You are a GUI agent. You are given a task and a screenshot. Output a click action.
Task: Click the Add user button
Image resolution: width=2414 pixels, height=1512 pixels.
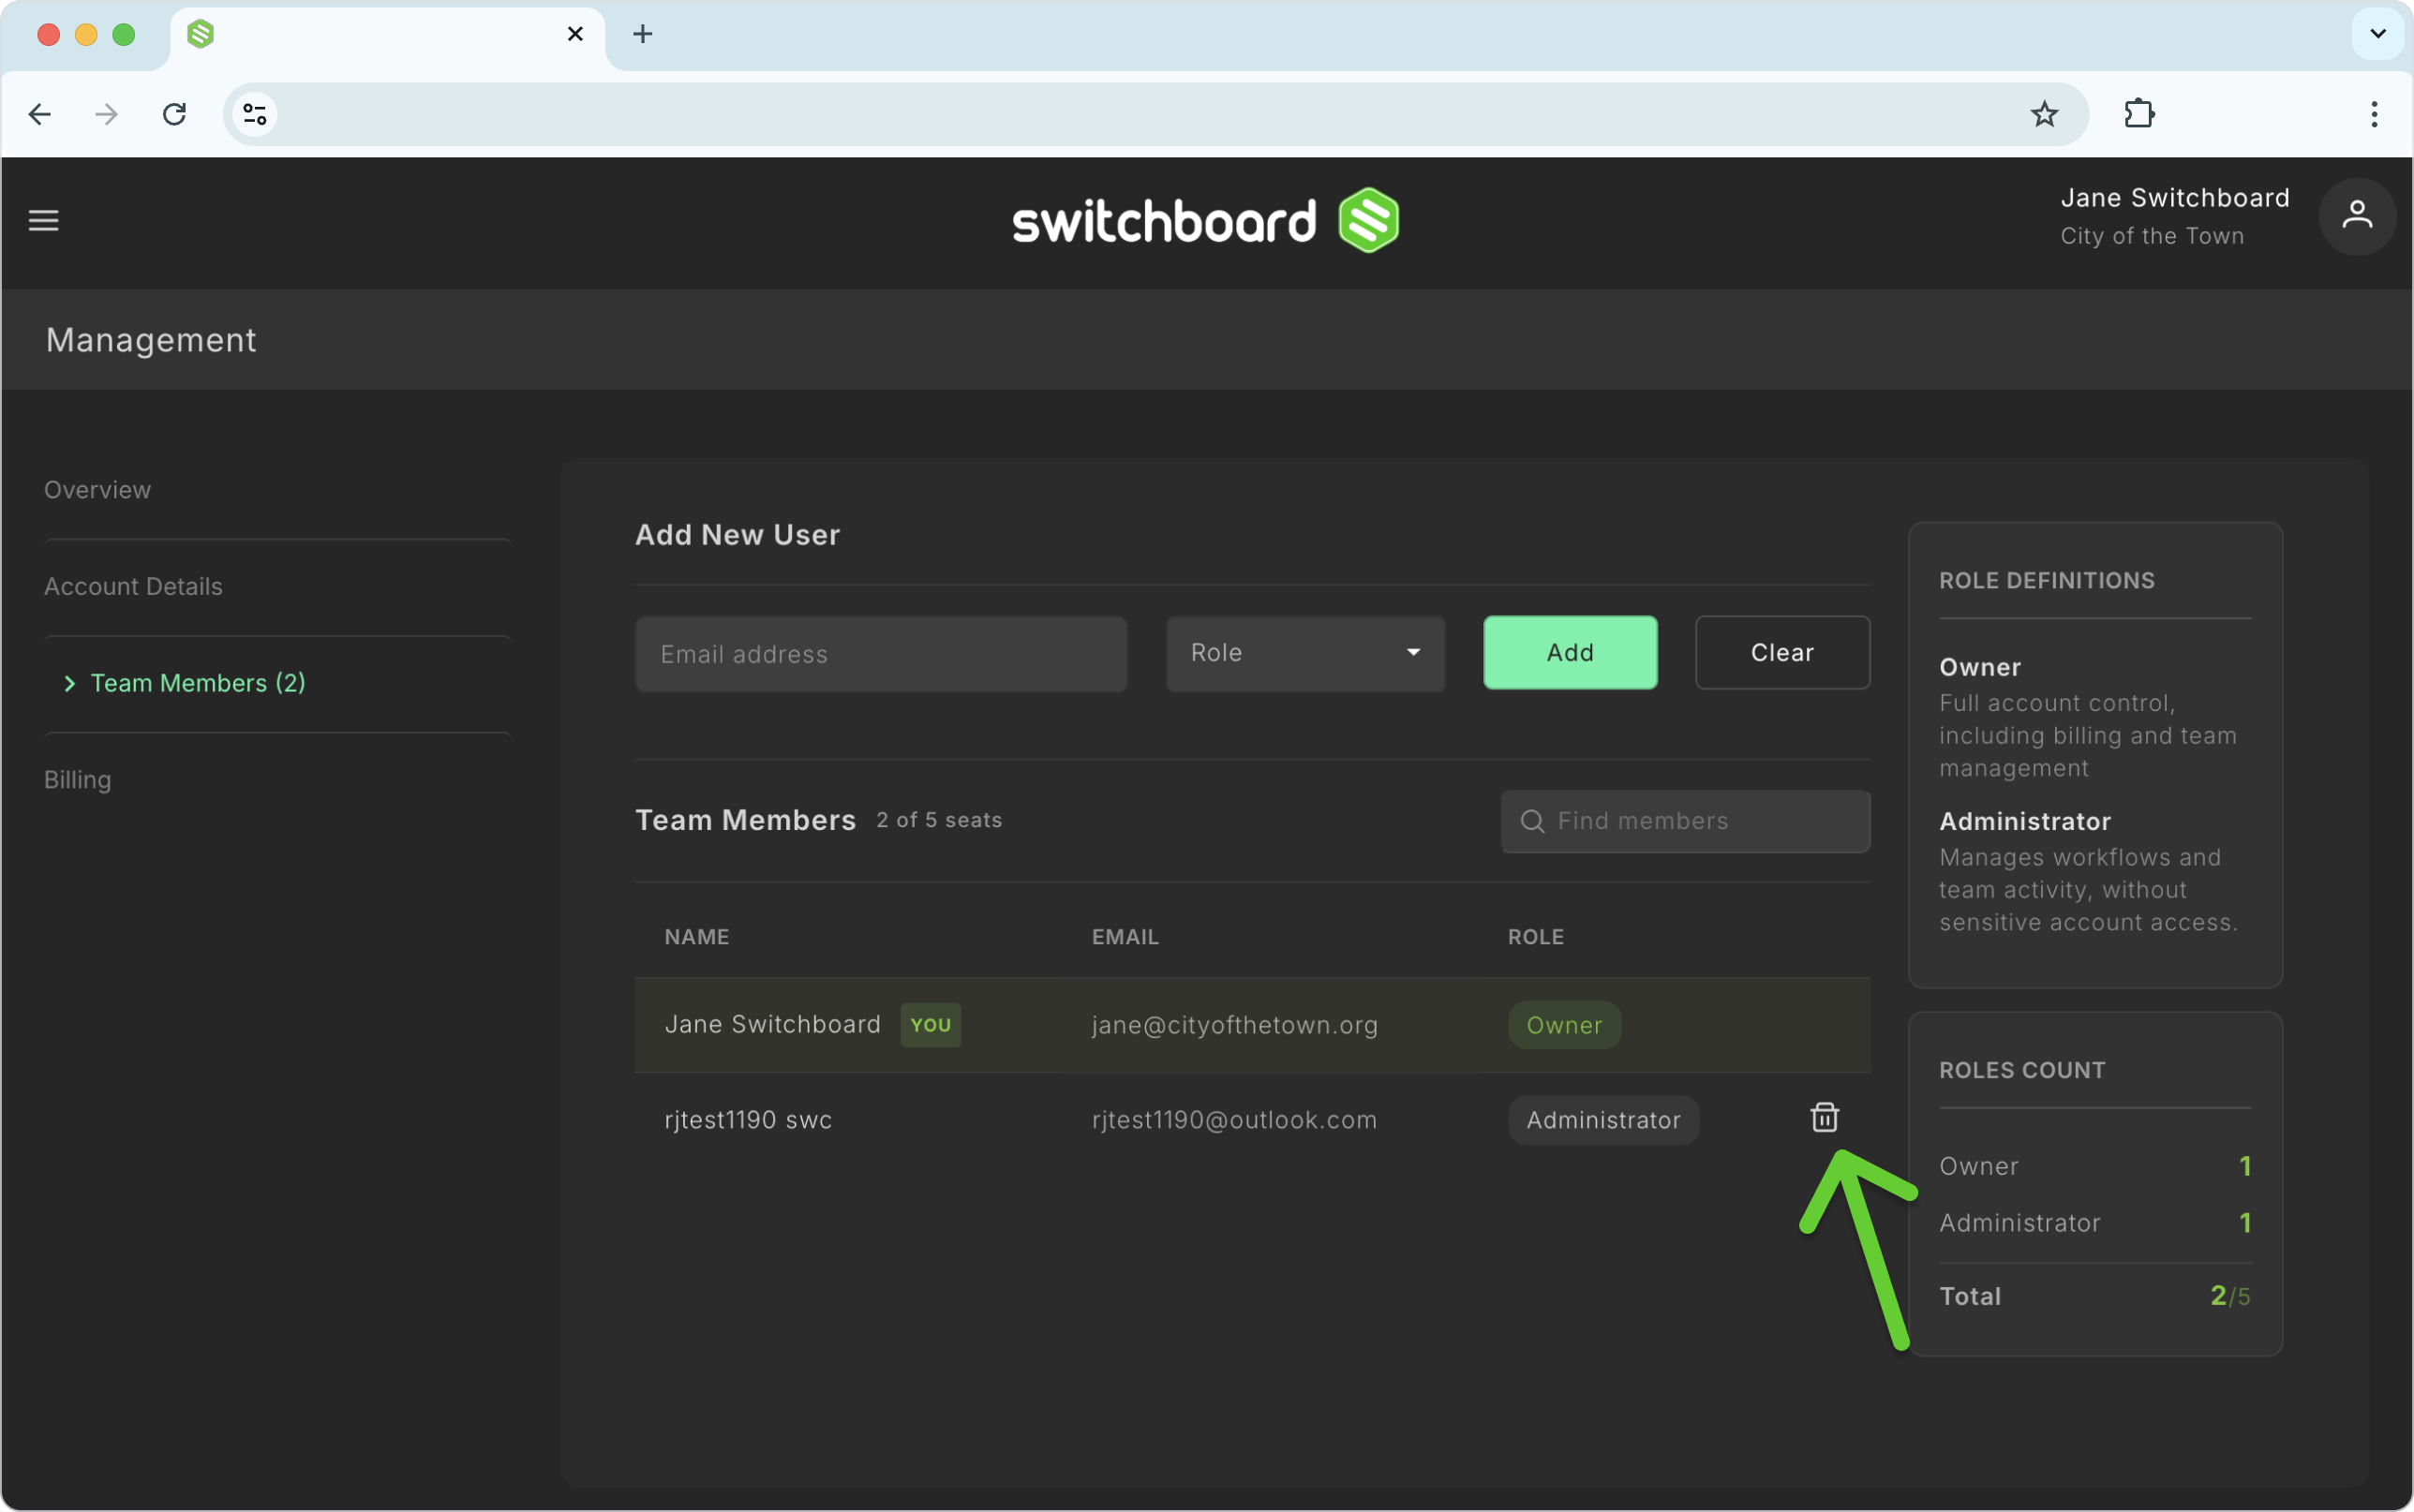tap(1570, 653)
